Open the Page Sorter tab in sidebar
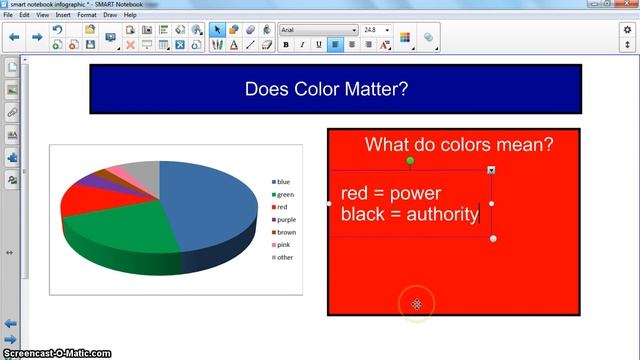This screenshot has width=640, height=360. (x=12, y=67)
